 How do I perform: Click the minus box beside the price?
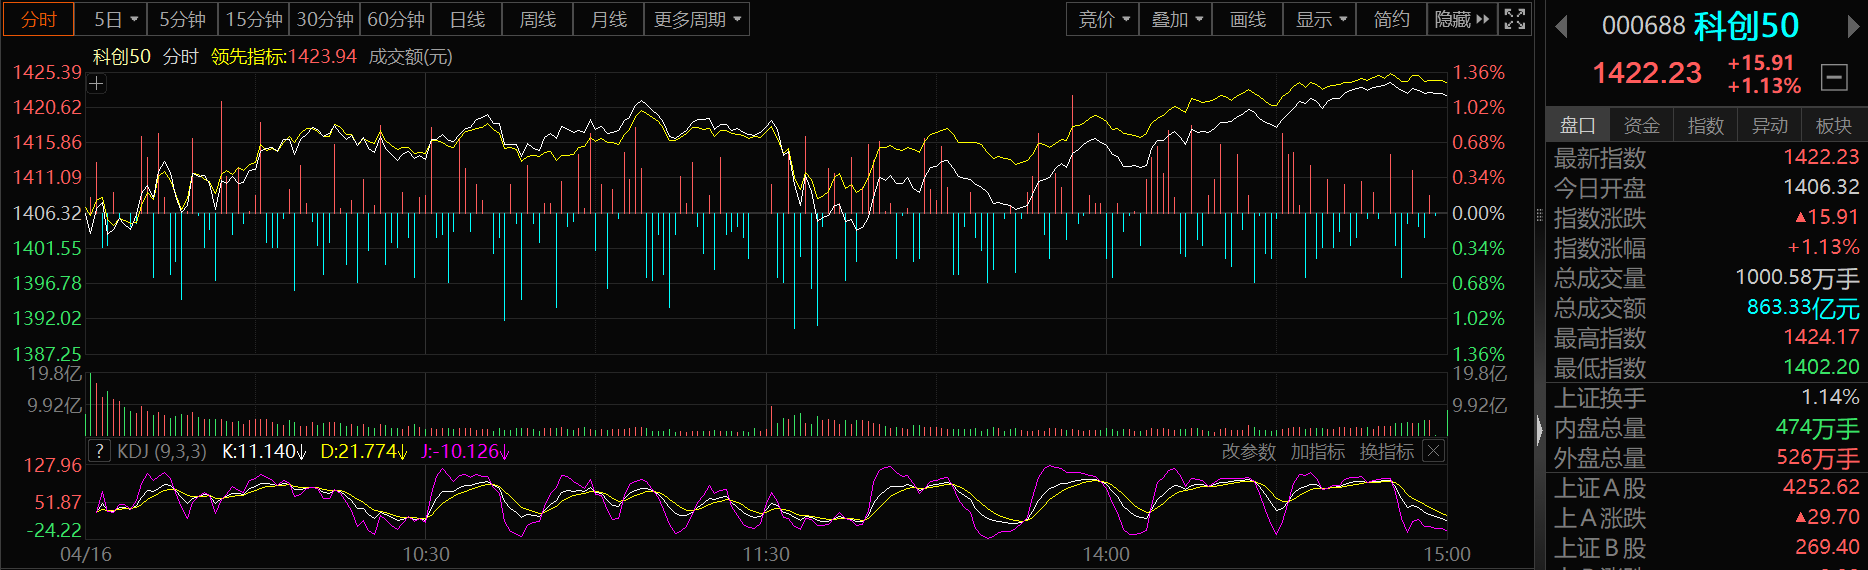pos(1834,77)
